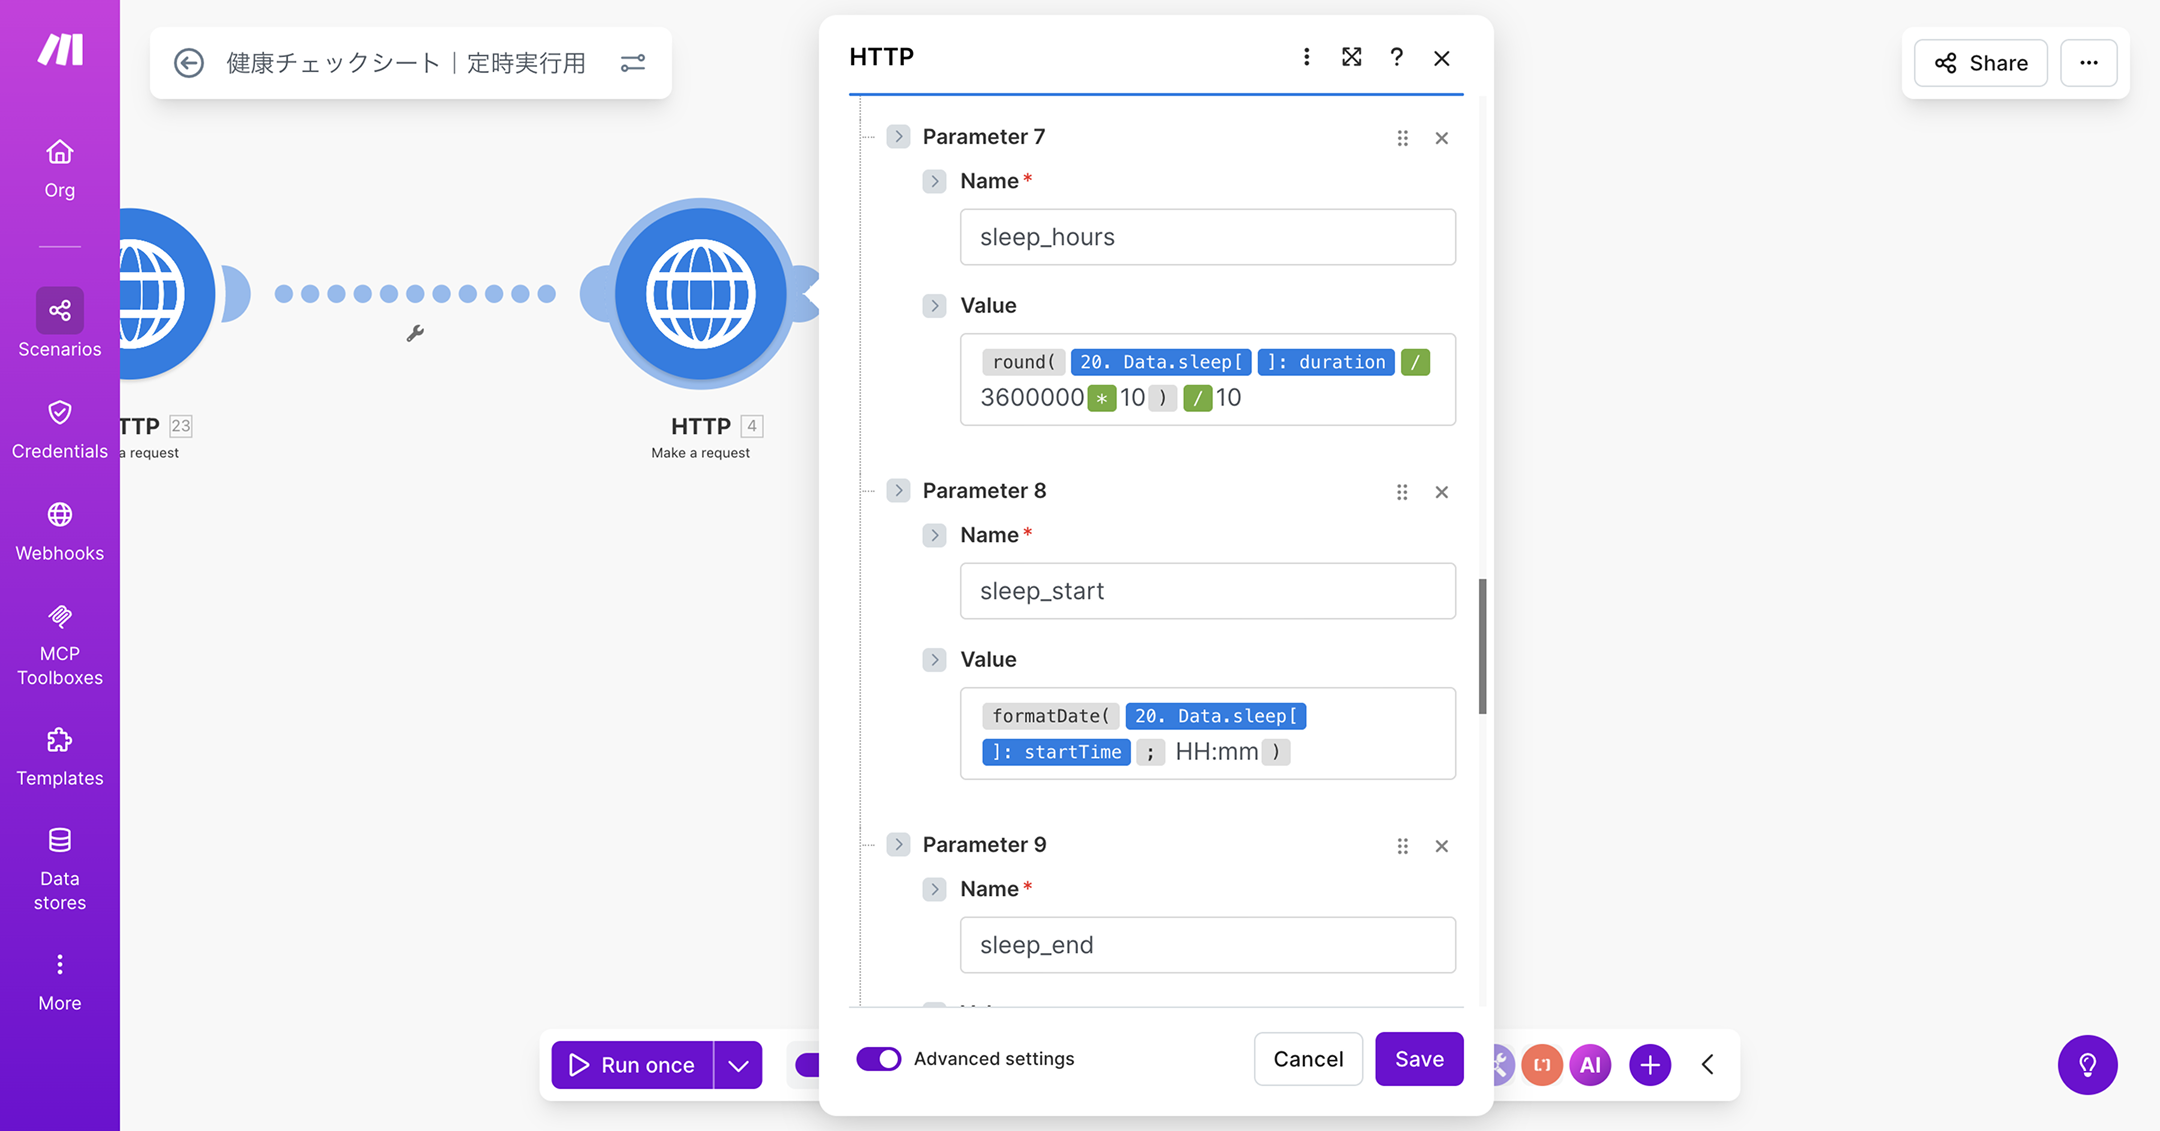Open Webhooks in the sidebar
Viewport: 2160px width, 1131px height.
pyautogui.click(x=59, y=531)
